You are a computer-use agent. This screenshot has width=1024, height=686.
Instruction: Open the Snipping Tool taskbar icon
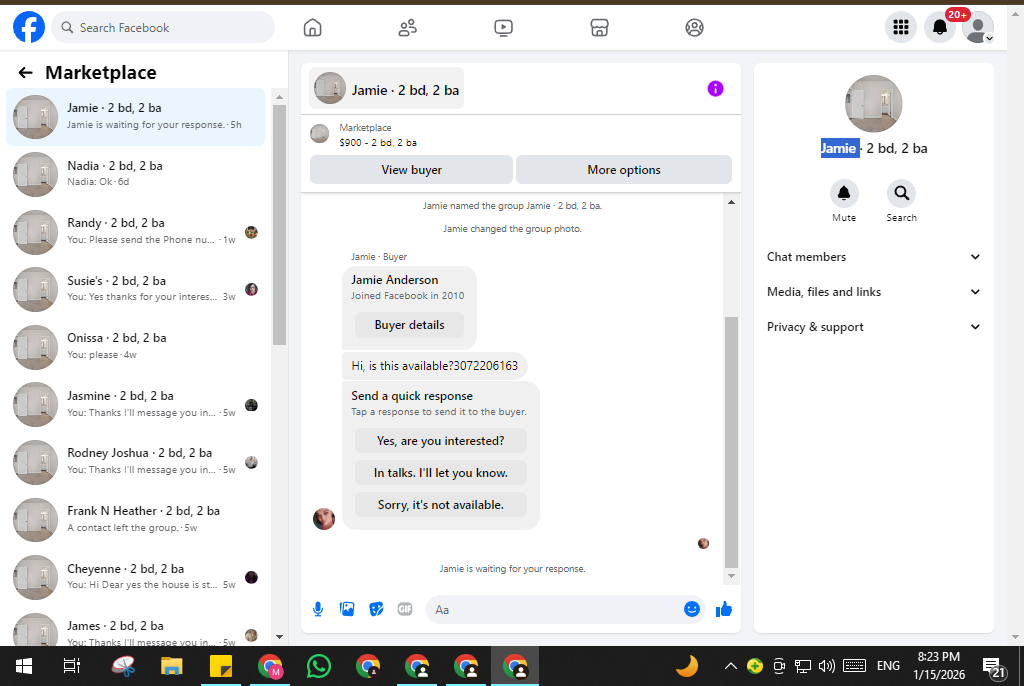(122, 666)
